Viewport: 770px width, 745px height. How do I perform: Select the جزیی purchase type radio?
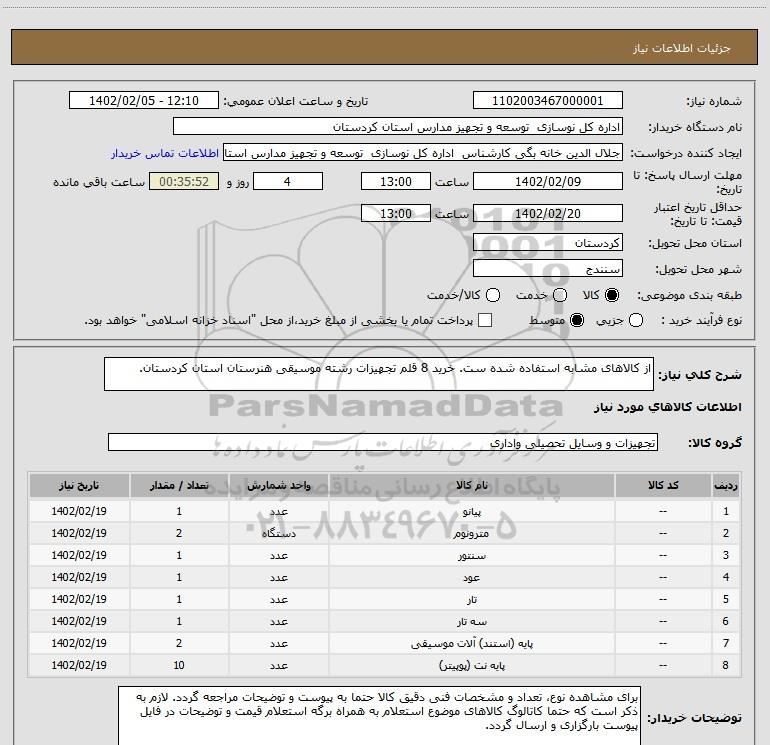(636, 320)
